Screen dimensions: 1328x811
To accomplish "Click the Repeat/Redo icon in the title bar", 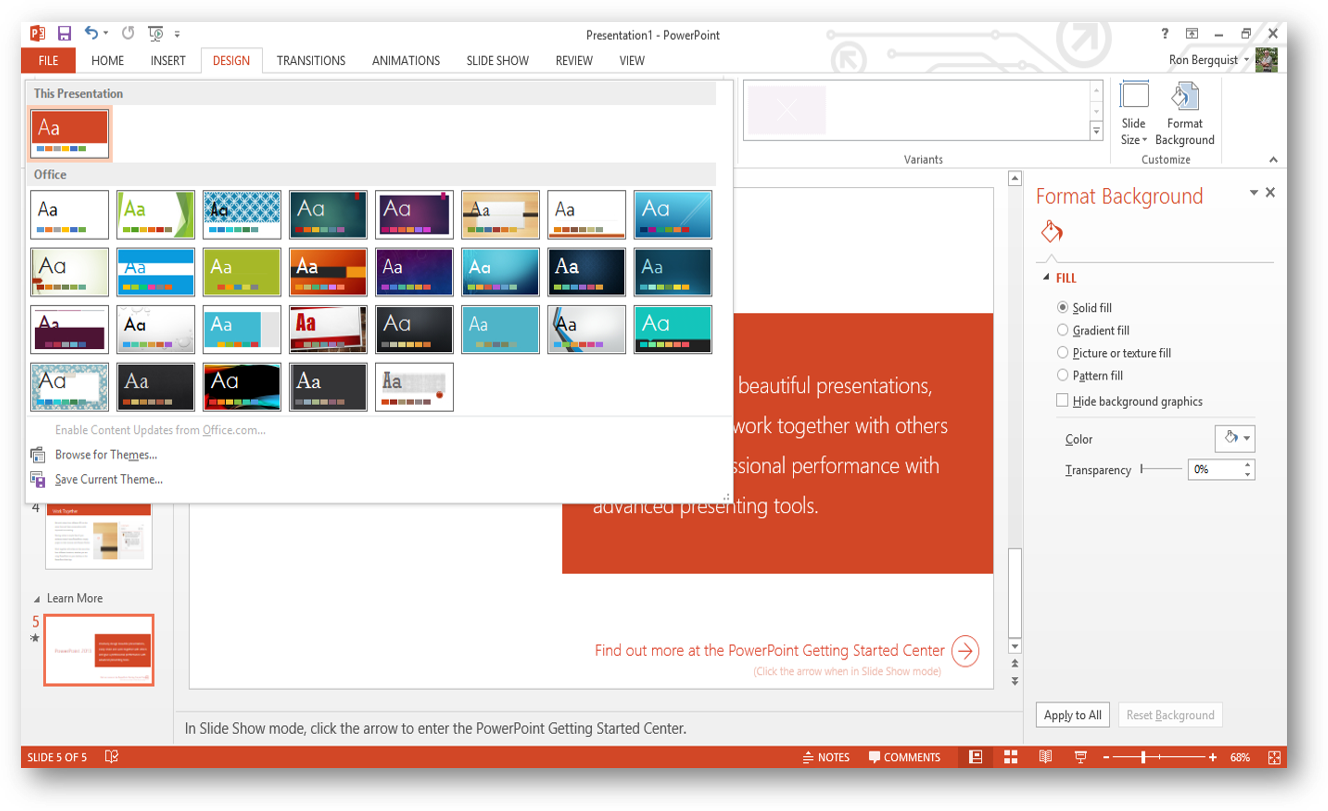I will tap(128, 34).
